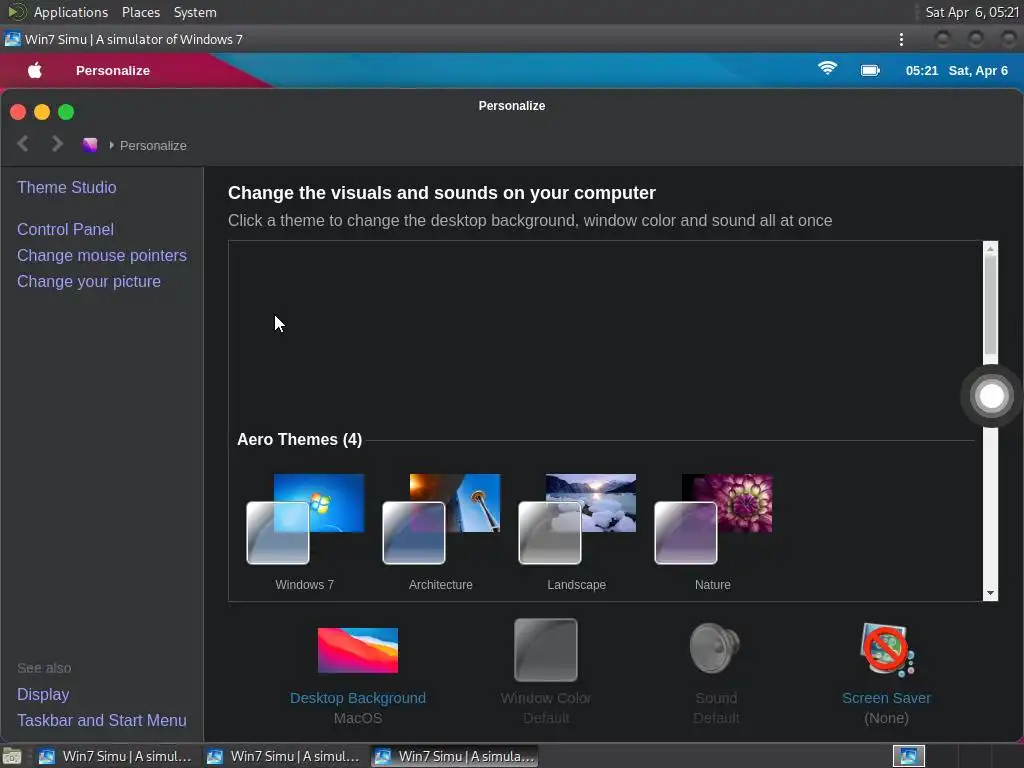Open the Wi-Fi status icon
The image size is (1024, 768).
click(x=827, y=69)
